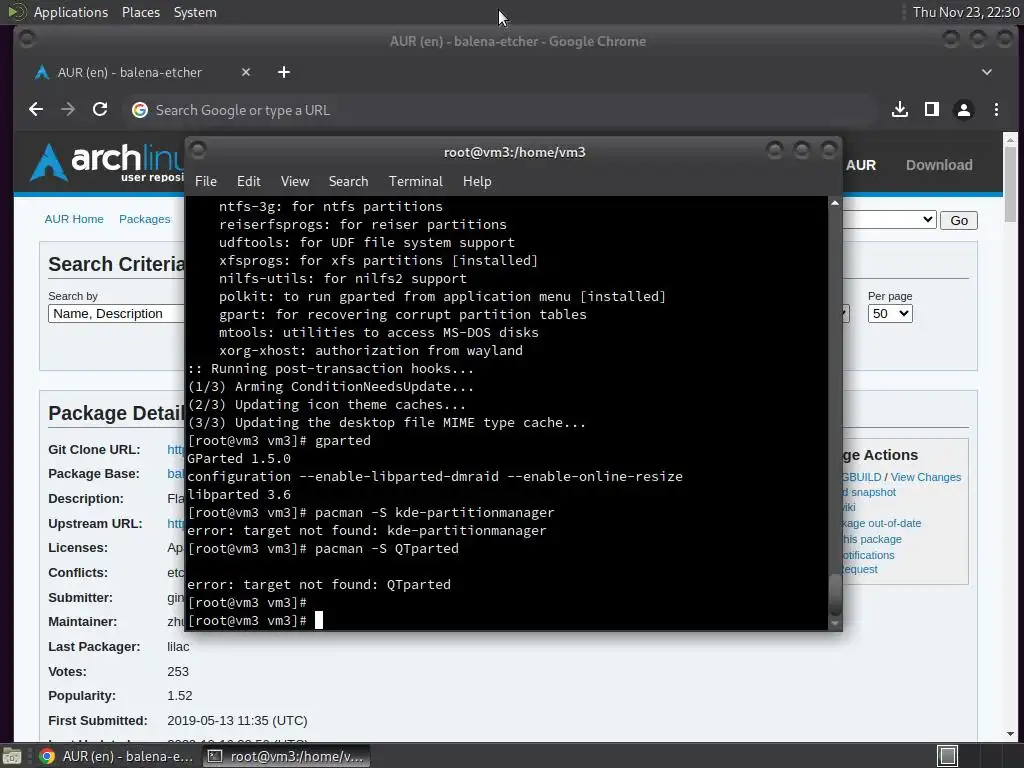Click Popularity value 1.52
The image size is (1024, 768).
point(180,696)
